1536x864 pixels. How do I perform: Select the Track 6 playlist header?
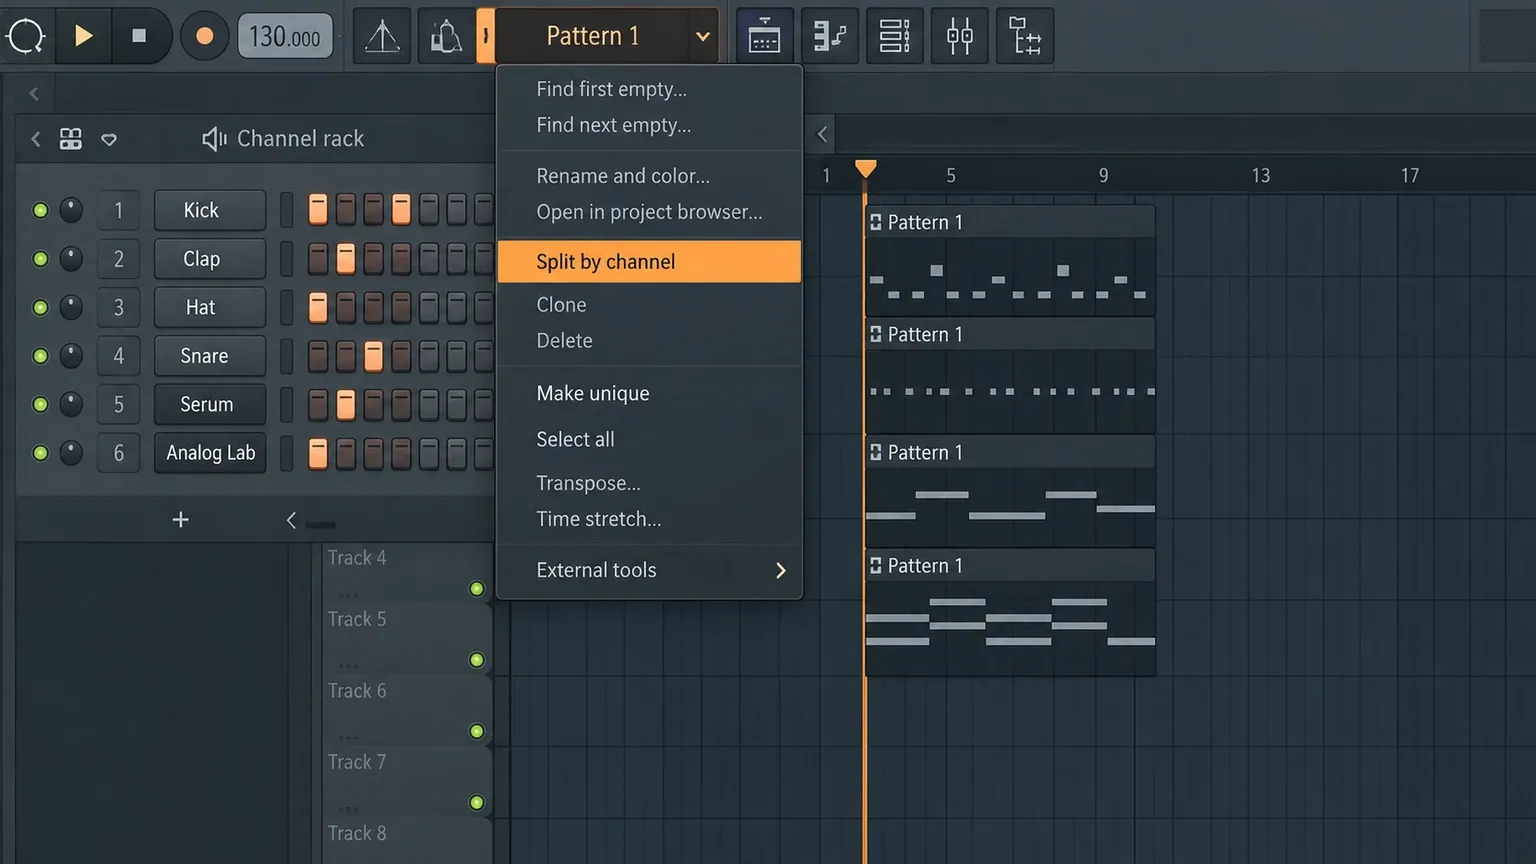406,710
